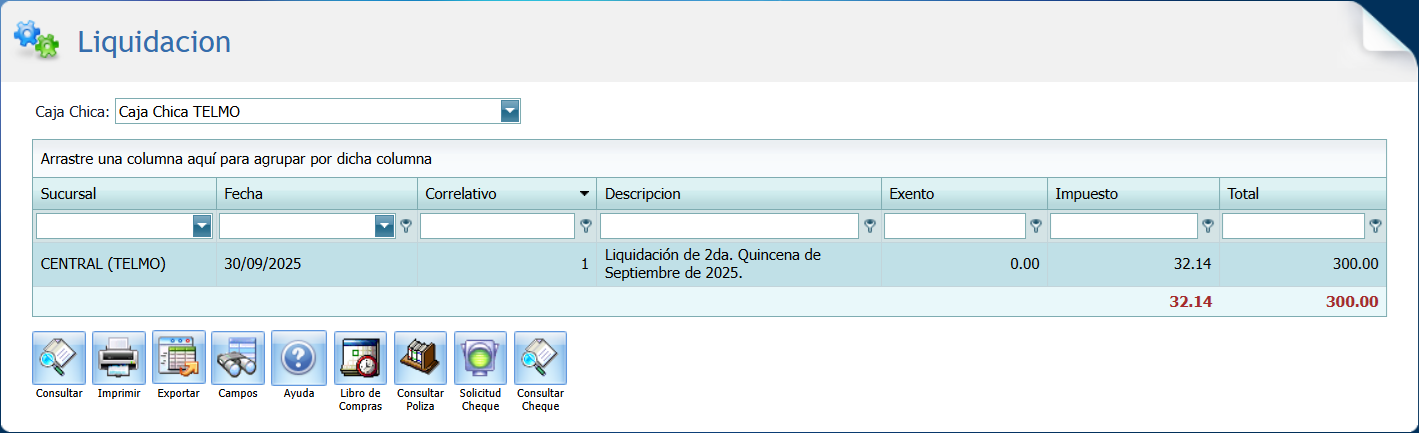Expand the Caja Chica dropdown
Viewport: 1419px width, 433px height.
[510, 112]
